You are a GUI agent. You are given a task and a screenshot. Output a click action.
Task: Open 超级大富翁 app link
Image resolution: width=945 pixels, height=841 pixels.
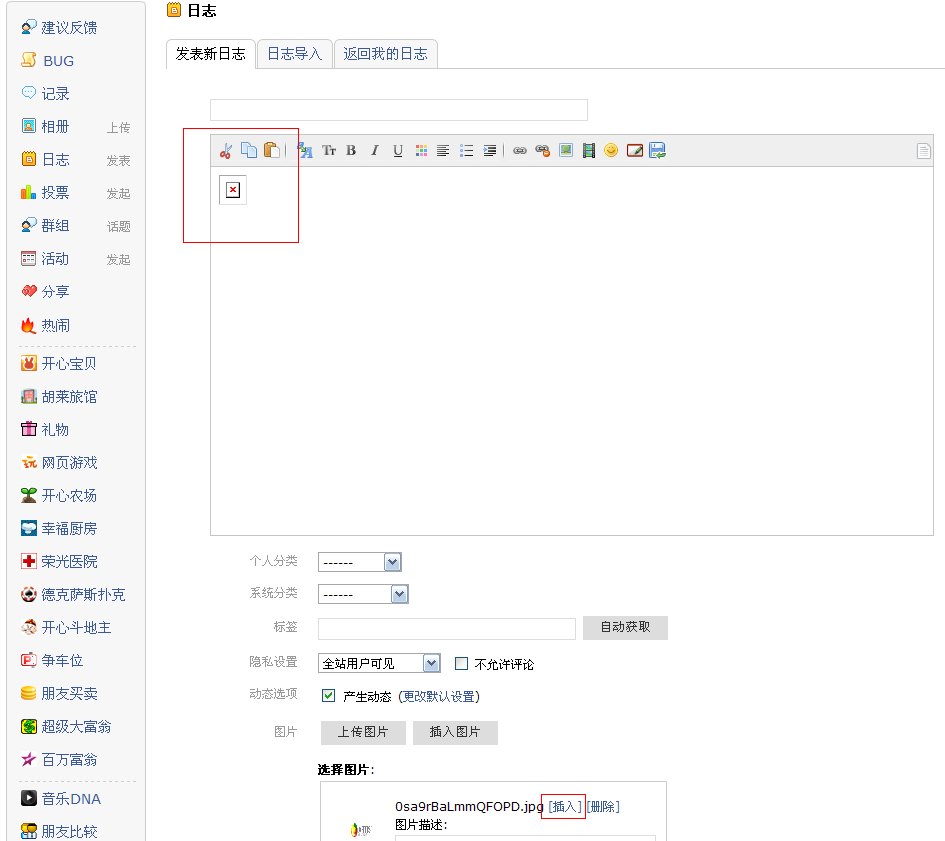(76, 726)
